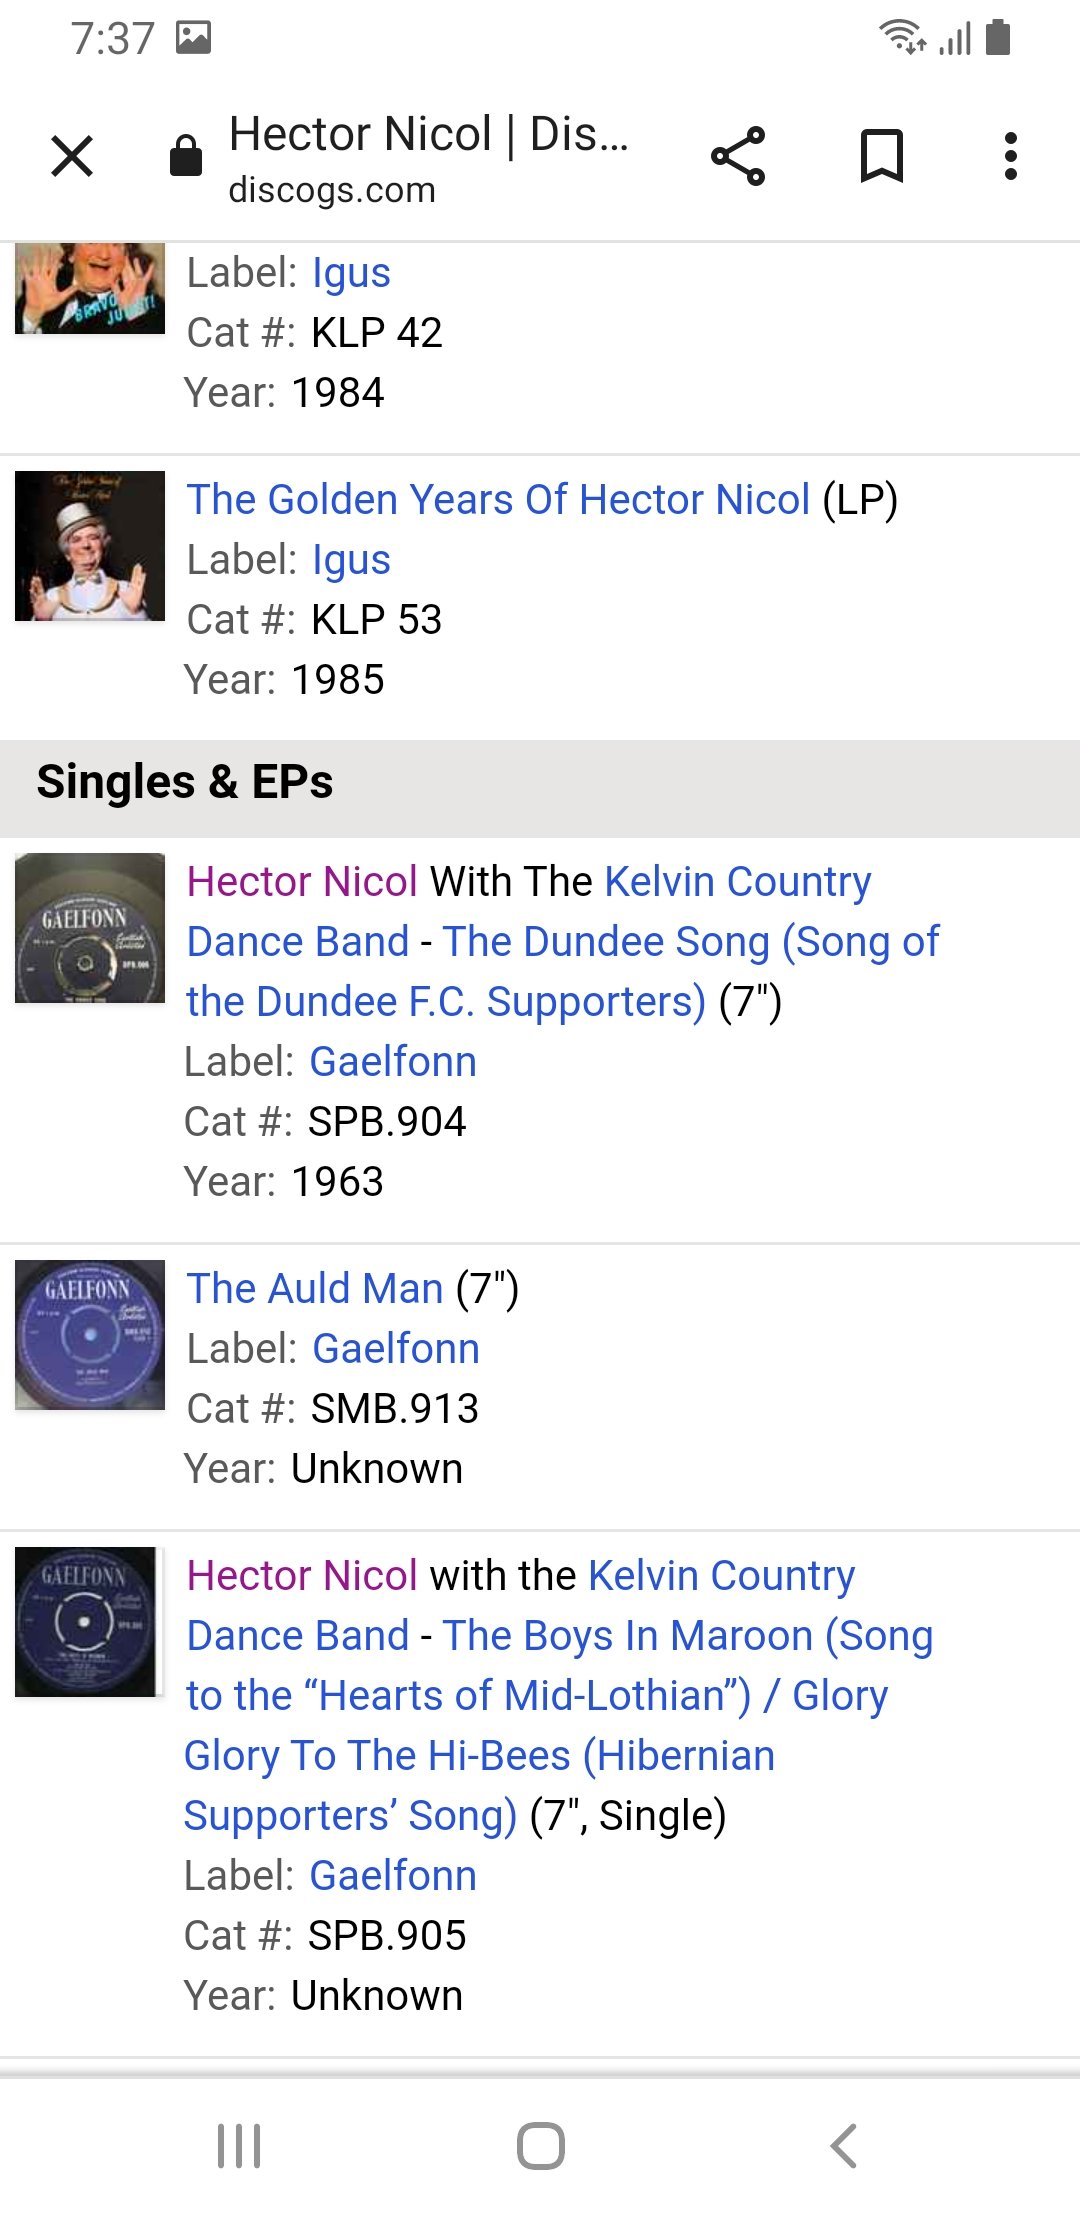Tap the page title in address bar
The image size is (1080, 2220).
(428, 135)
